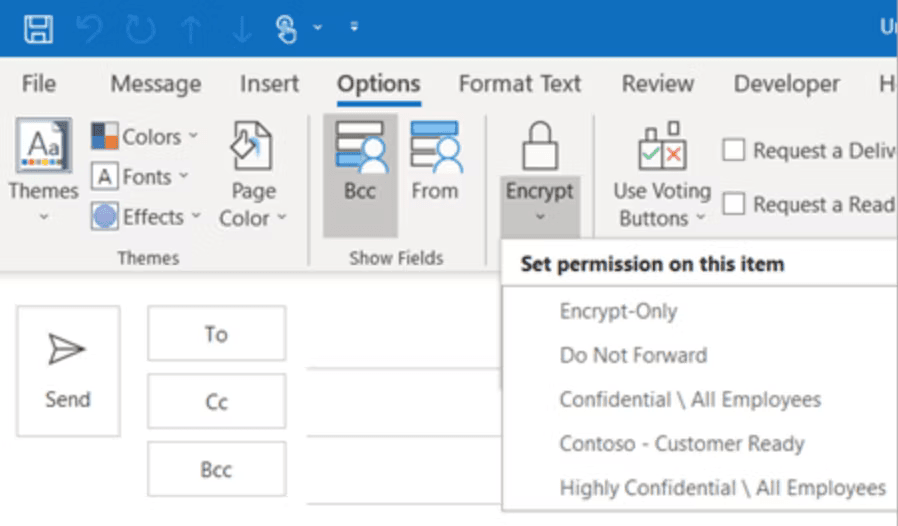The image size is (898, 526).
Task: Click the Send paper-plane button
Action: (68, 371)
